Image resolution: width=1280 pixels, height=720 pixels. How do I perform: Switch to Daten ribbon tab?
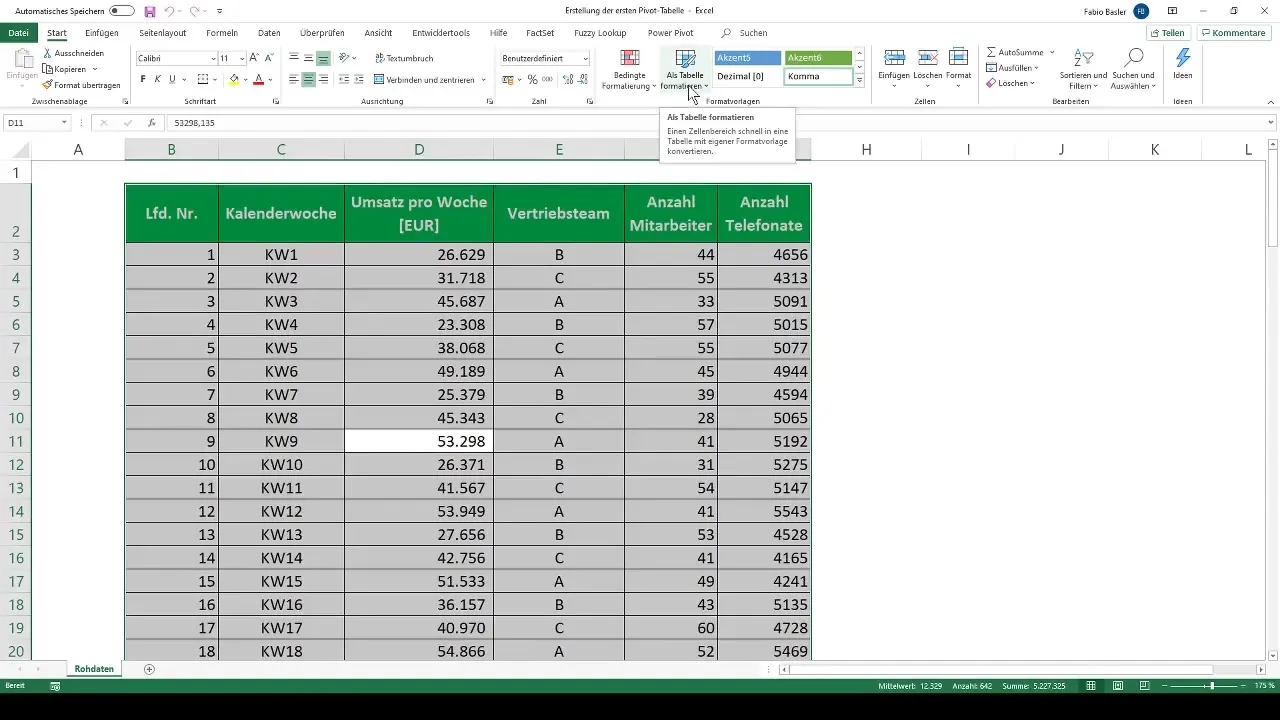(x=269, y=33)
